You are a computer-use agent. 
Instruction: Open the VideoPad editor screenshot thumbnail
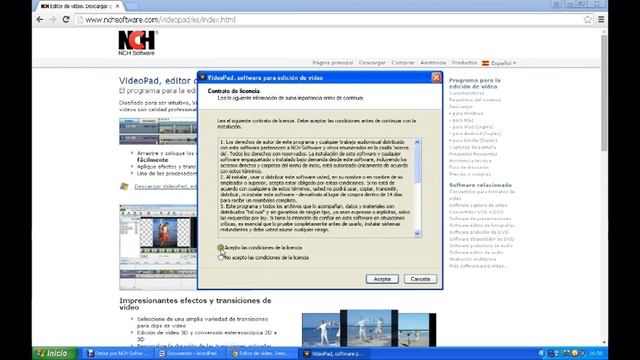158,247
